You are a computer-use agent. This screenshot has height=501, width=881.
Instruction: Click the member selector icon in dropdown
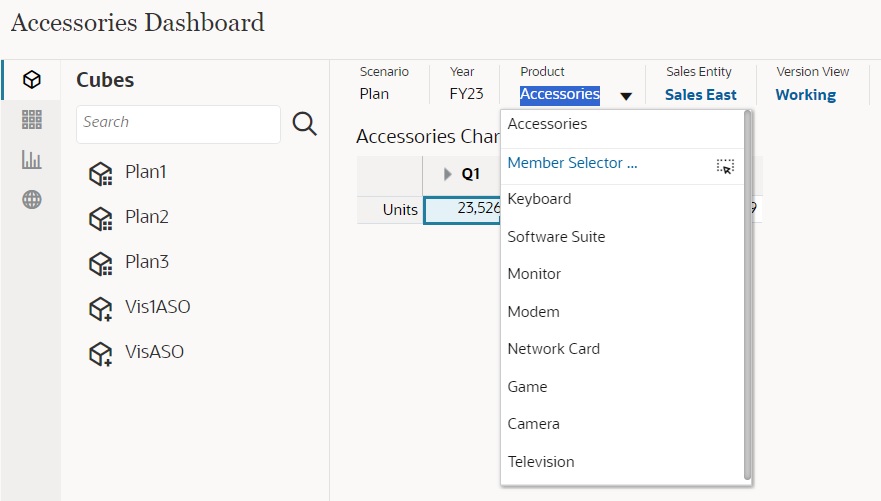tap(725, 166)
